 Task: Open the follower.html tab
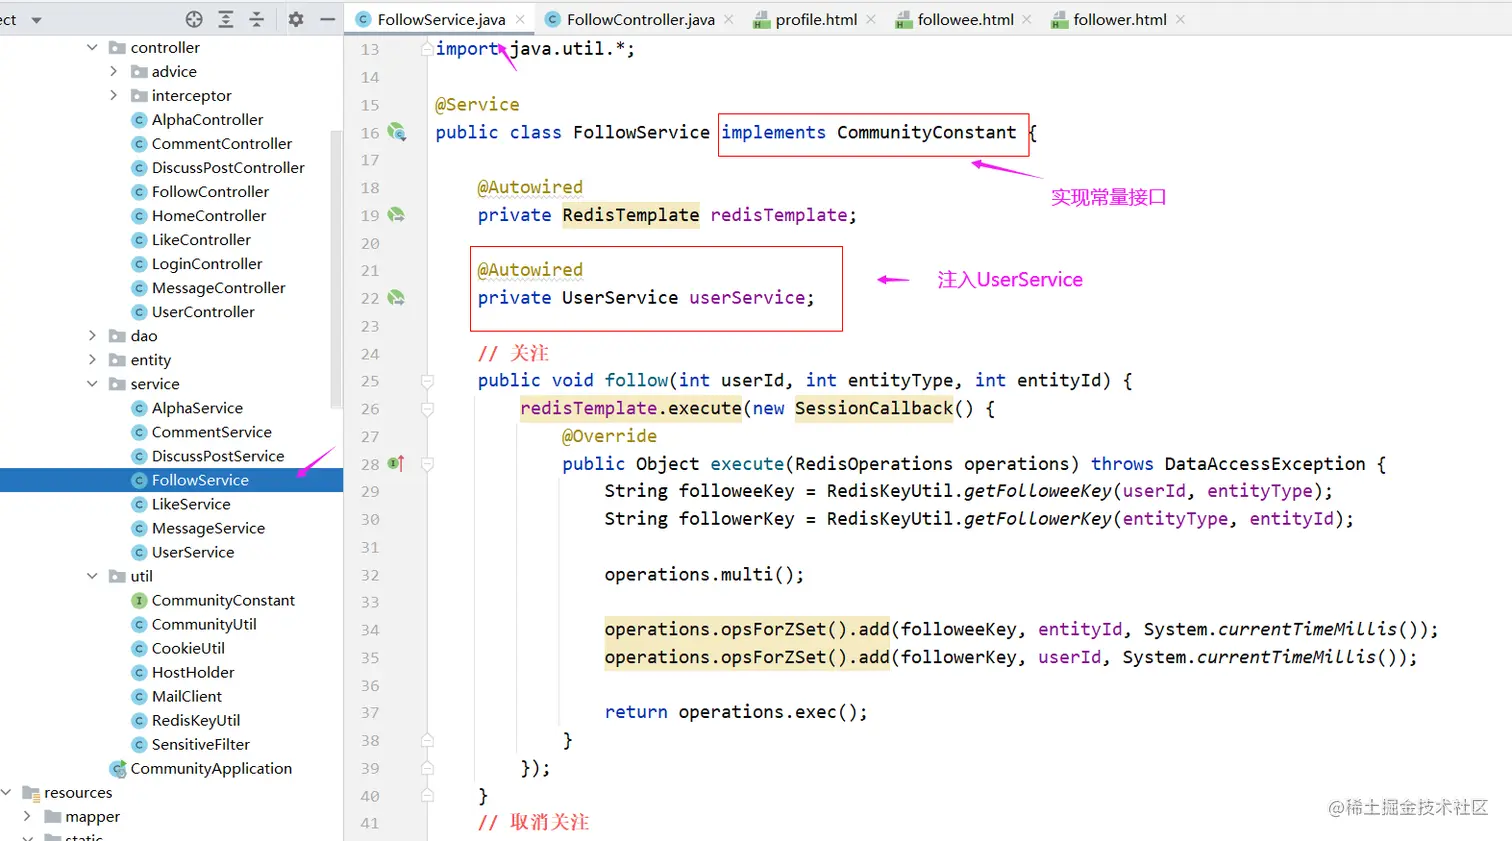(1119, 19)
